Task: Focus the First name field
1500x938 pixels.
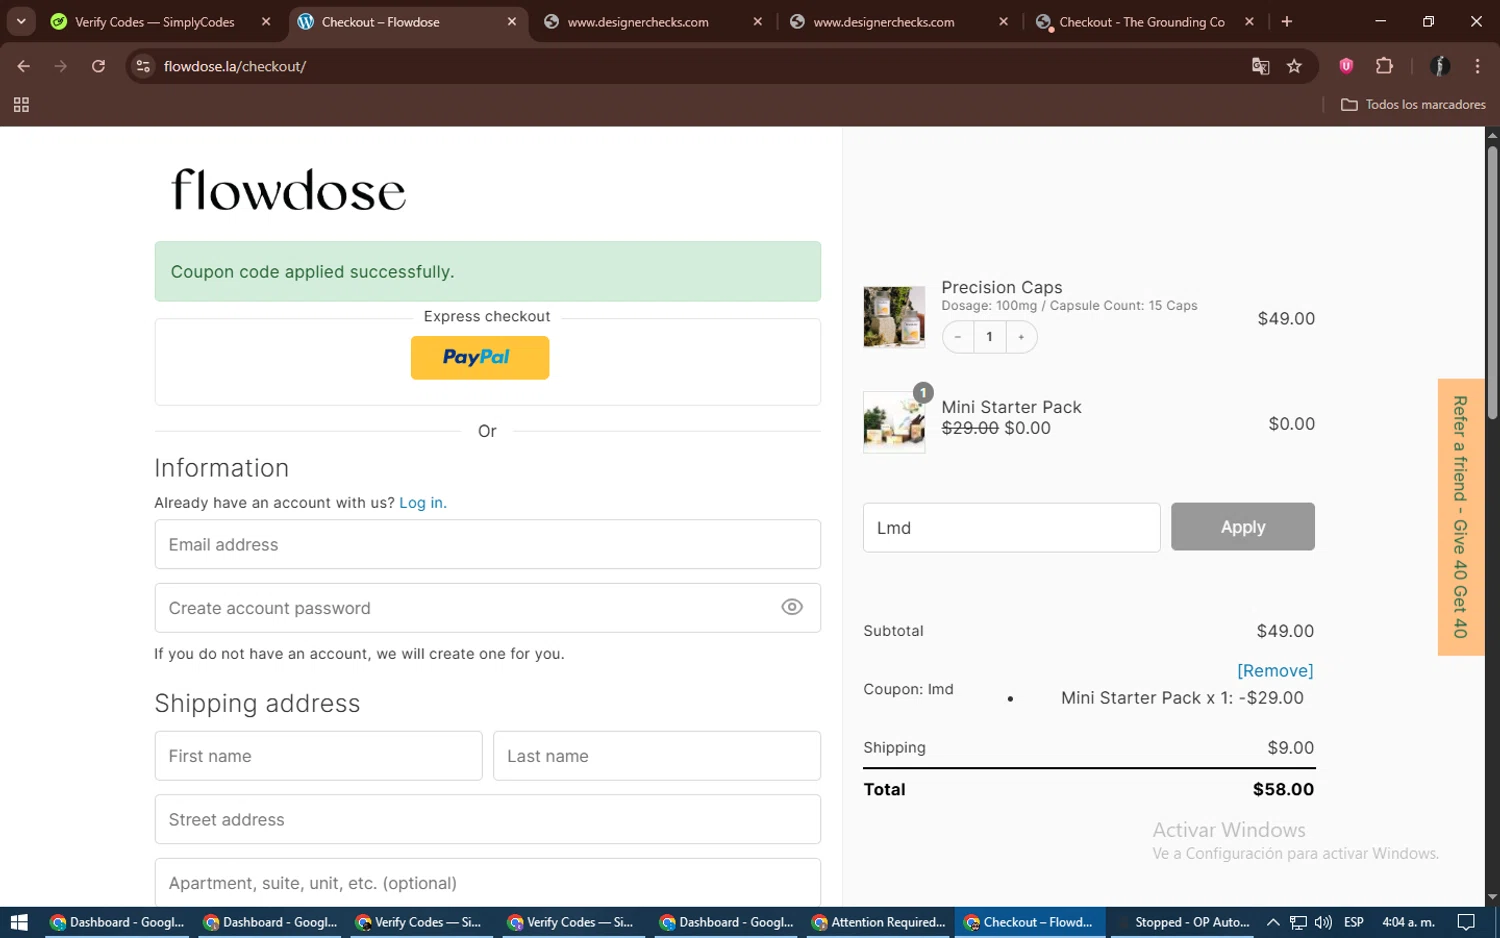Action: pyautogui.click(x=318, y=756)
